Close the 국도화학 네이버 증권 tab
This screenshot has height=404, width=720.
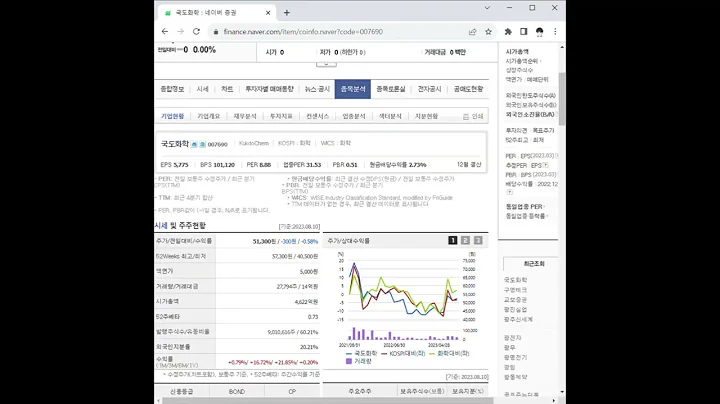[x=268, y=13]
